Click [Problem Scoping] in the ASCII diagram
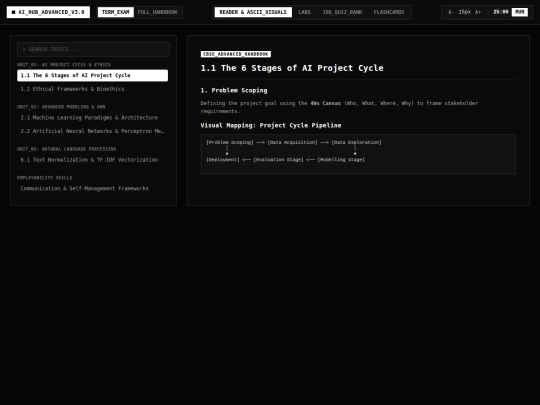Viewport: 540px width, 405px height. pyautogui.click(x=230, y=142)
